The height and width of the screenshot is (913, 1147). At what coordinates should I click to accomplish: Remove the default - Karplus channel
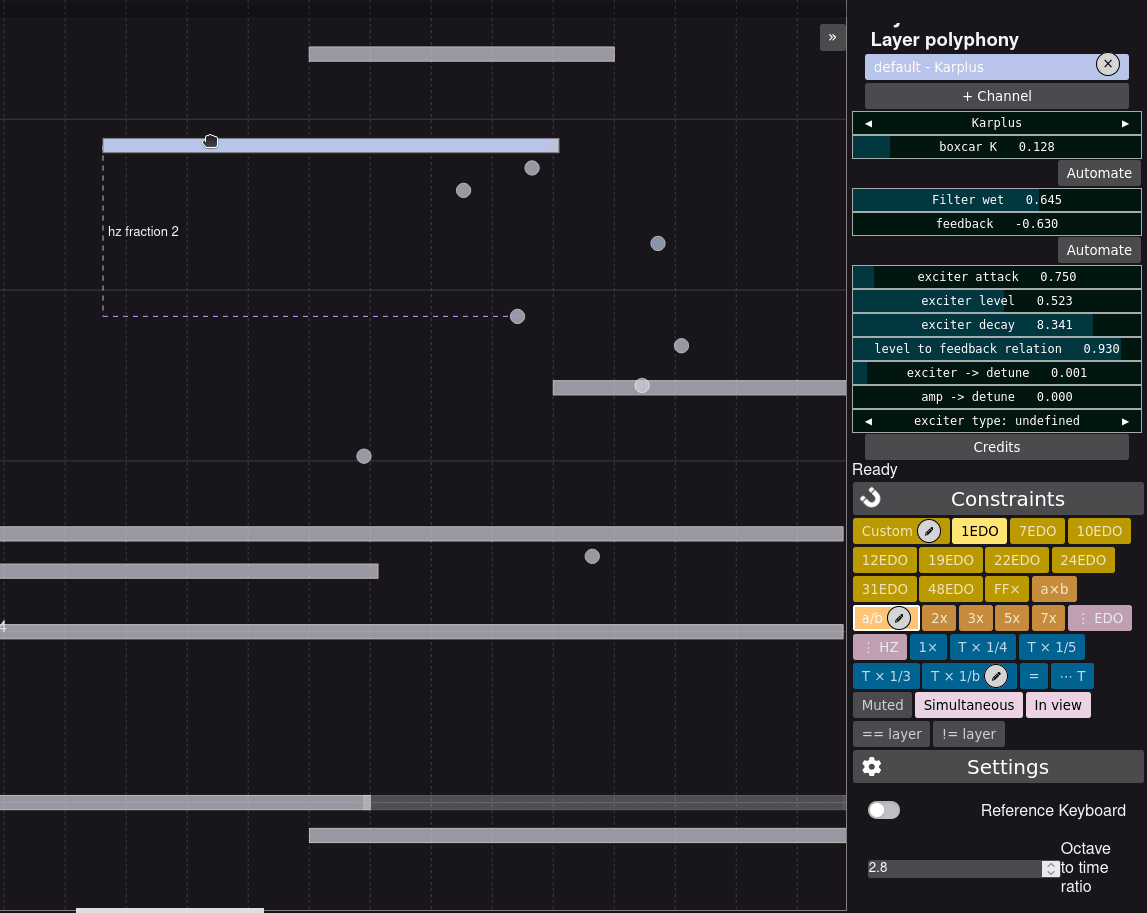click(x=1107, y=64)
